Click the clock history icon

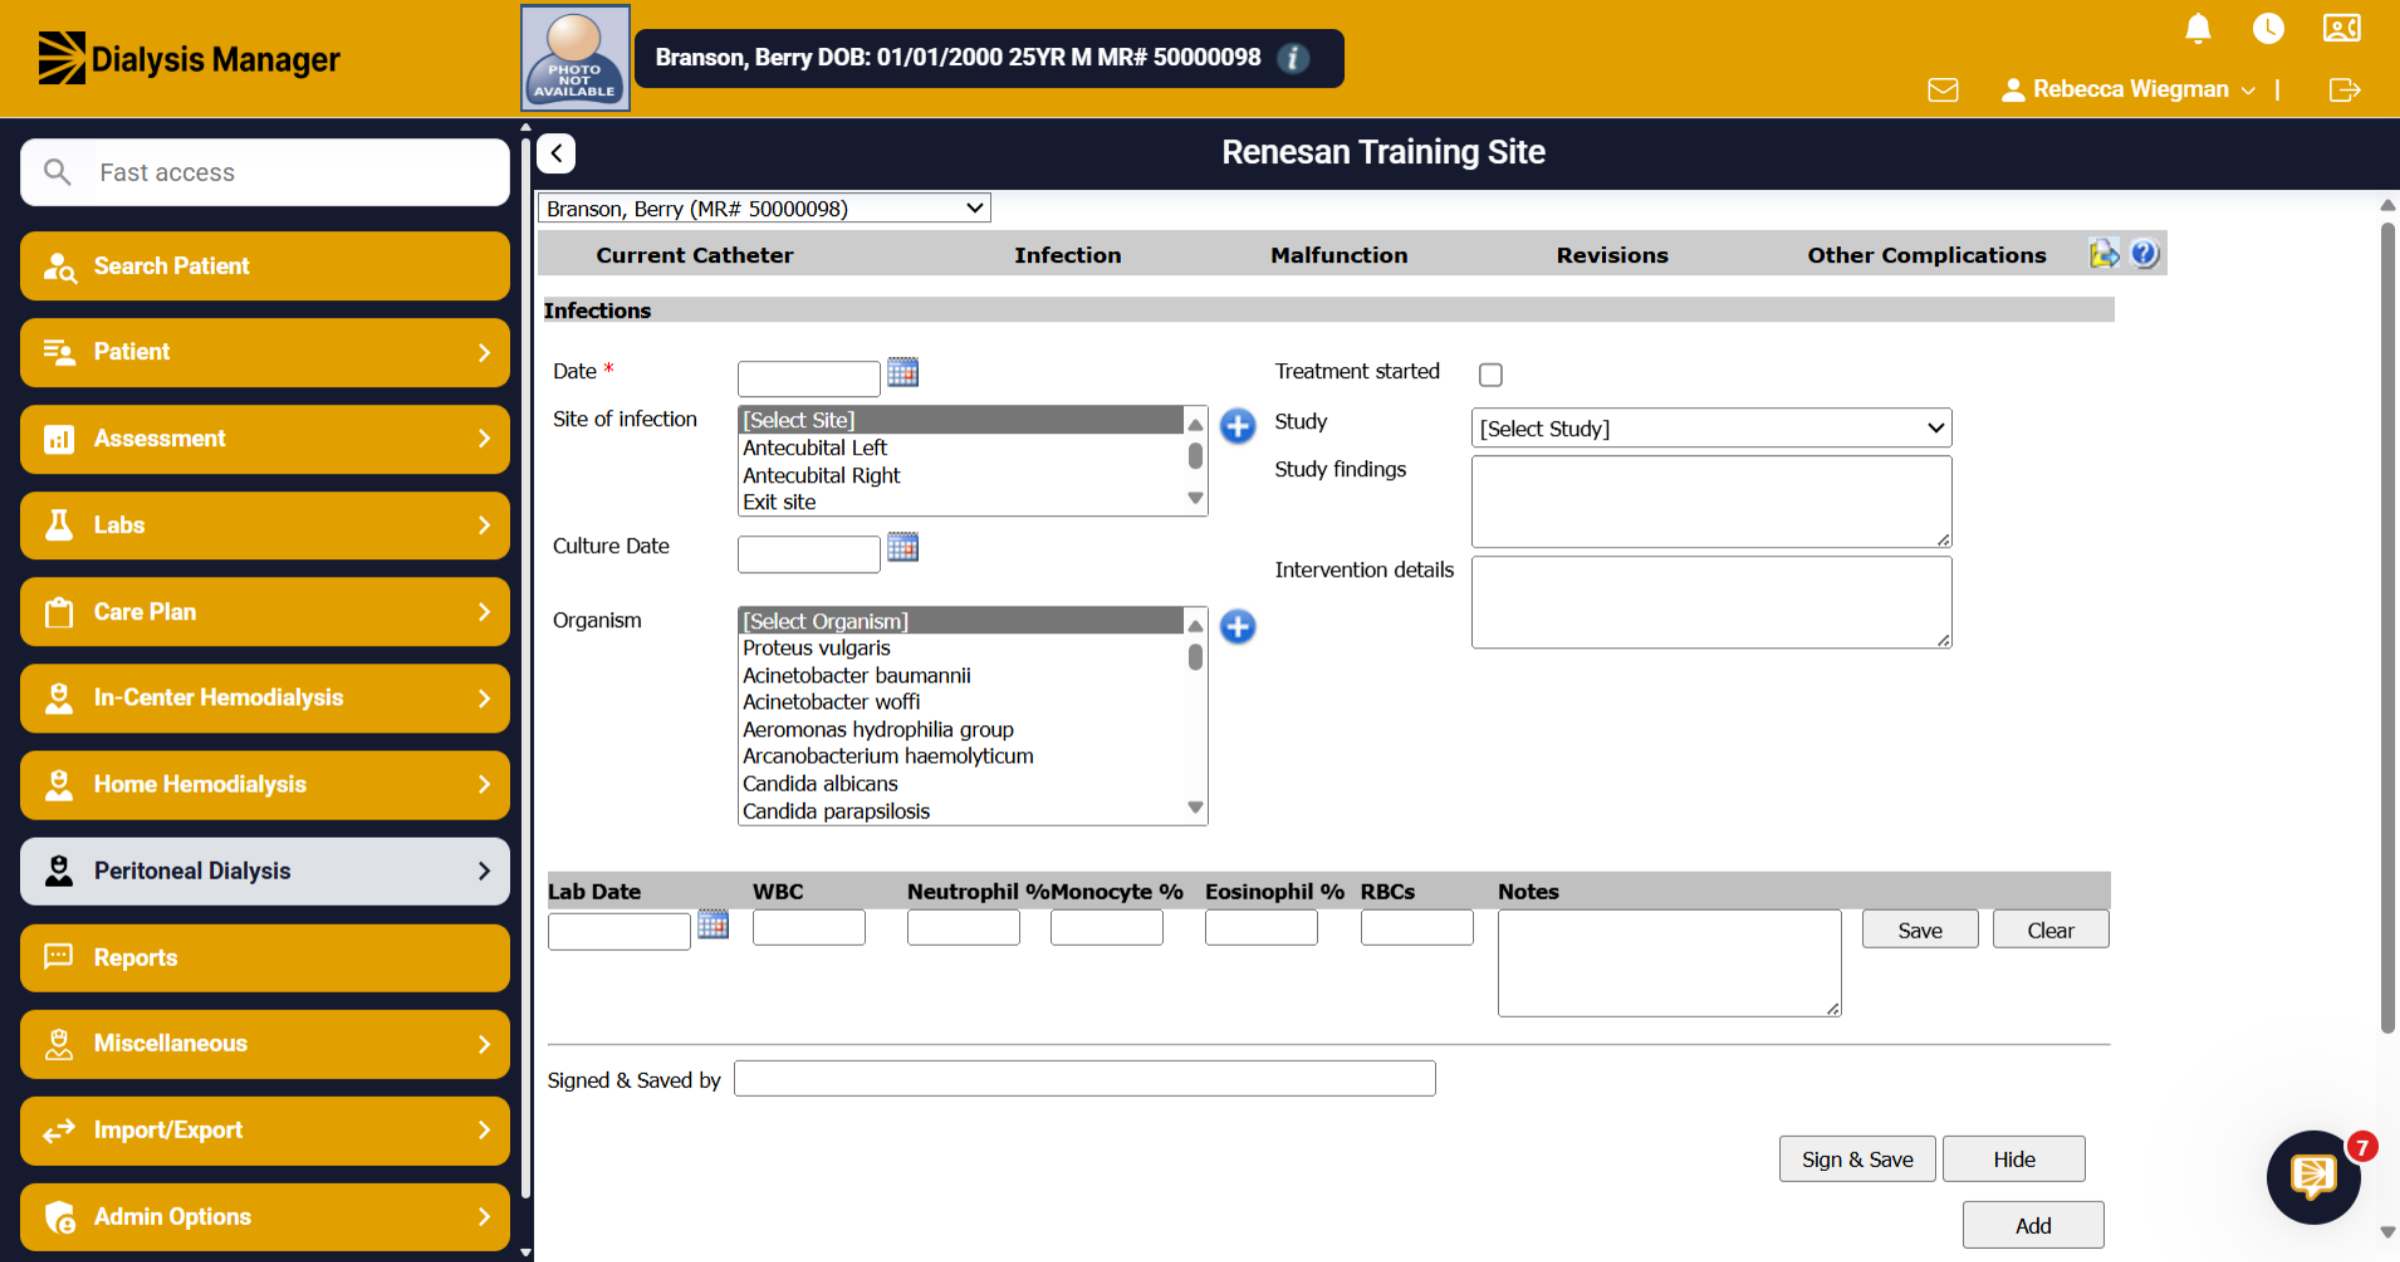[x=2268, y=28]
